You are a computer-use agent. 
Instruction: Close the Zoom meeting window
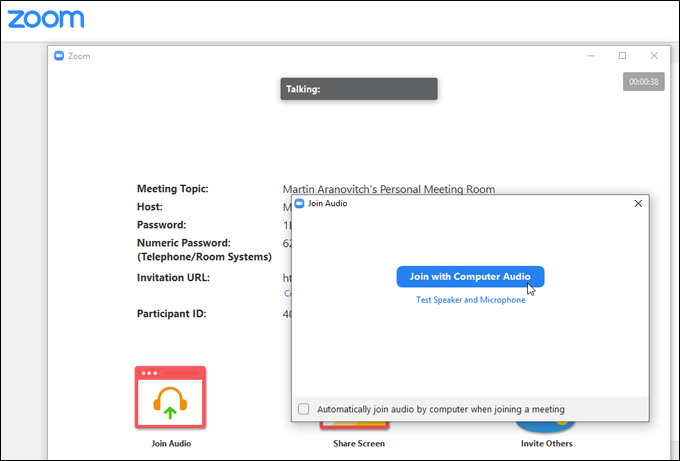(654, 56)
